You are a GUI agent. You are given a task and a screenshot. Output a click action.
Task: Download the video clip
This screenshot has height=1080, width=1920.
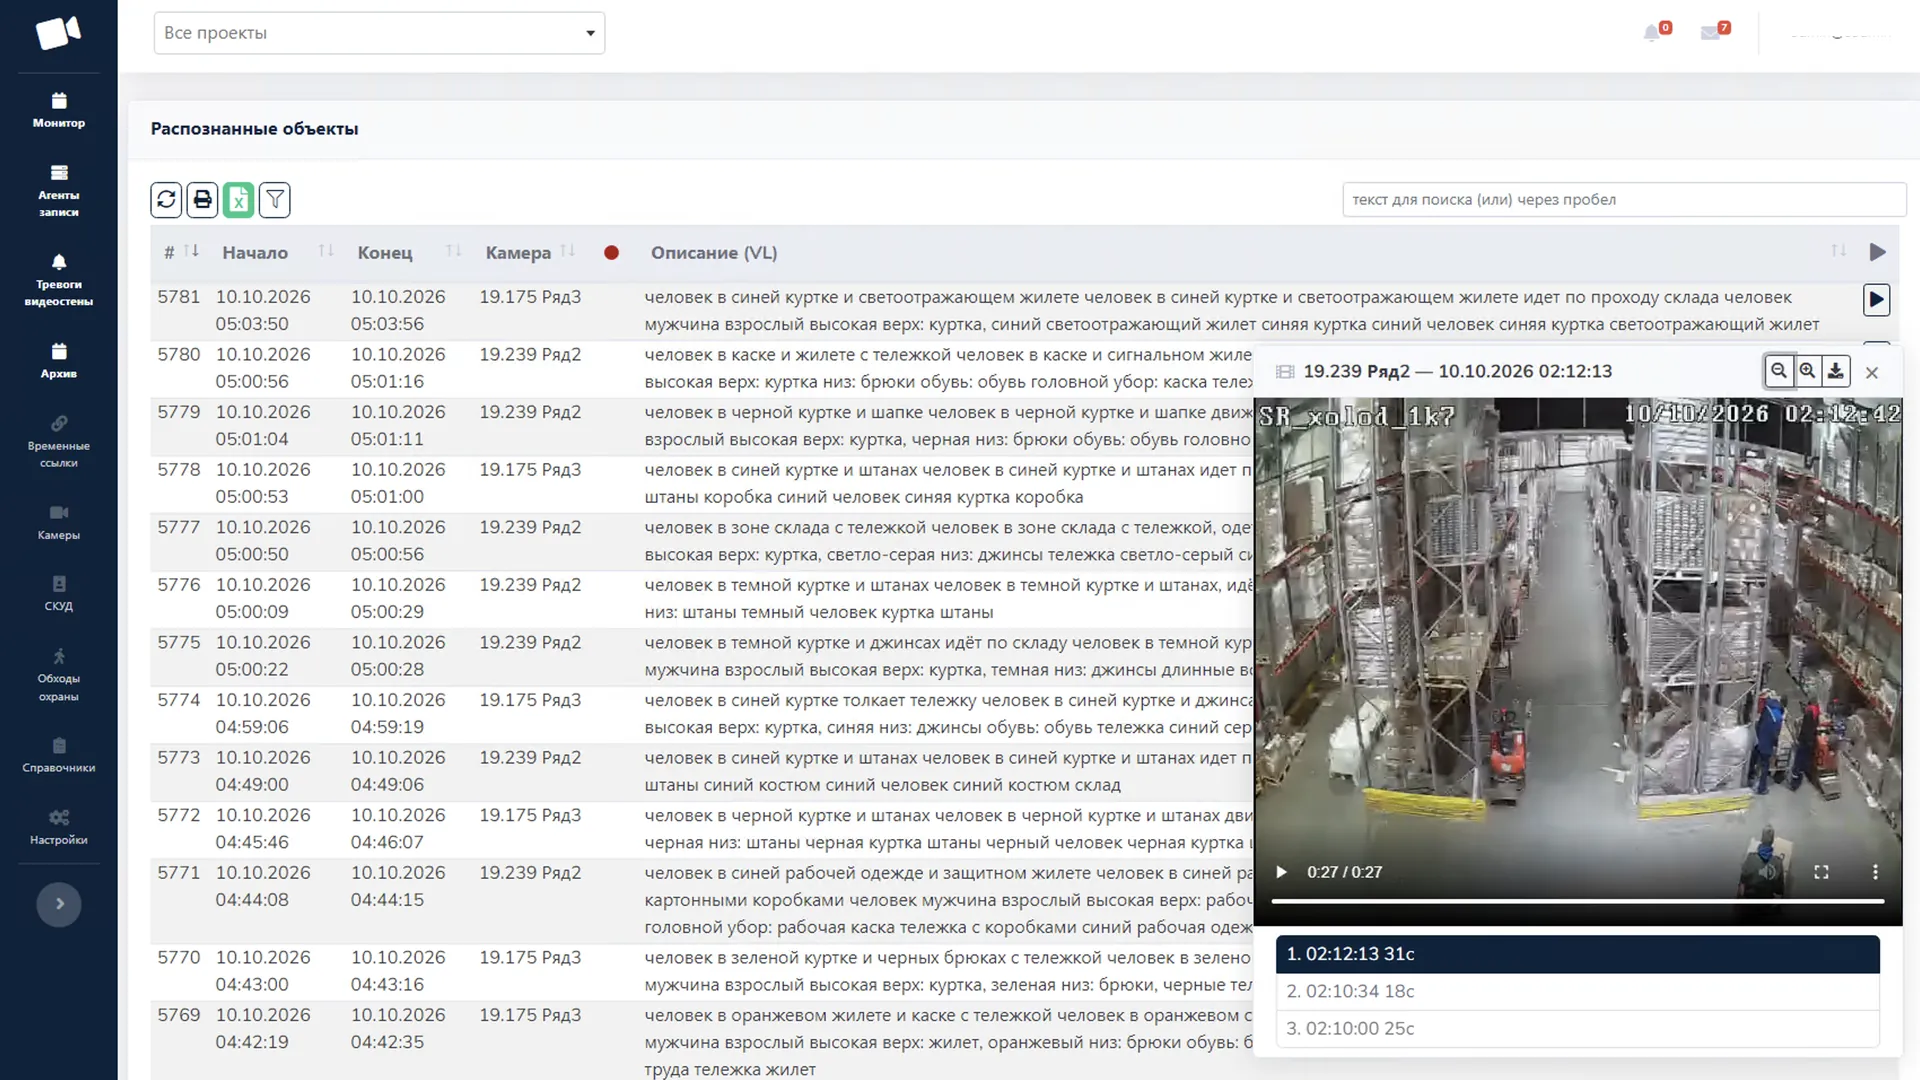(1836, 371)
